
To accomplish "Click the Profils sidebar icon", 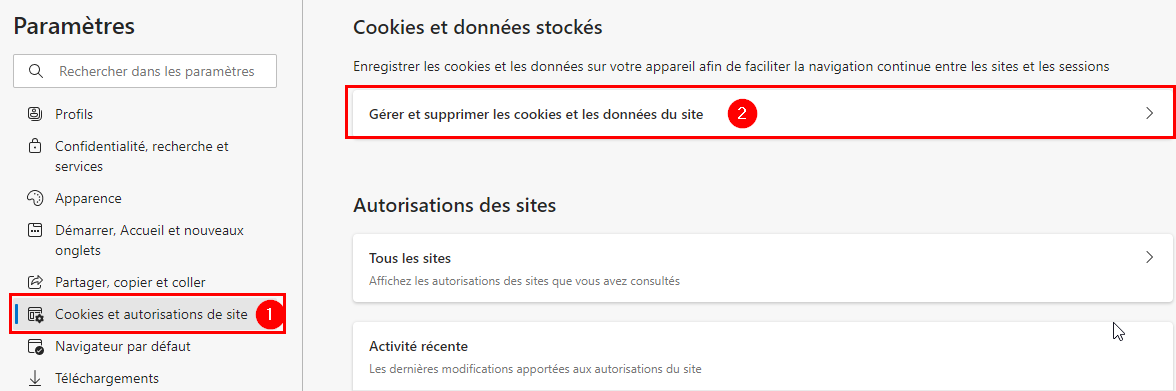I will click(34, 115).
